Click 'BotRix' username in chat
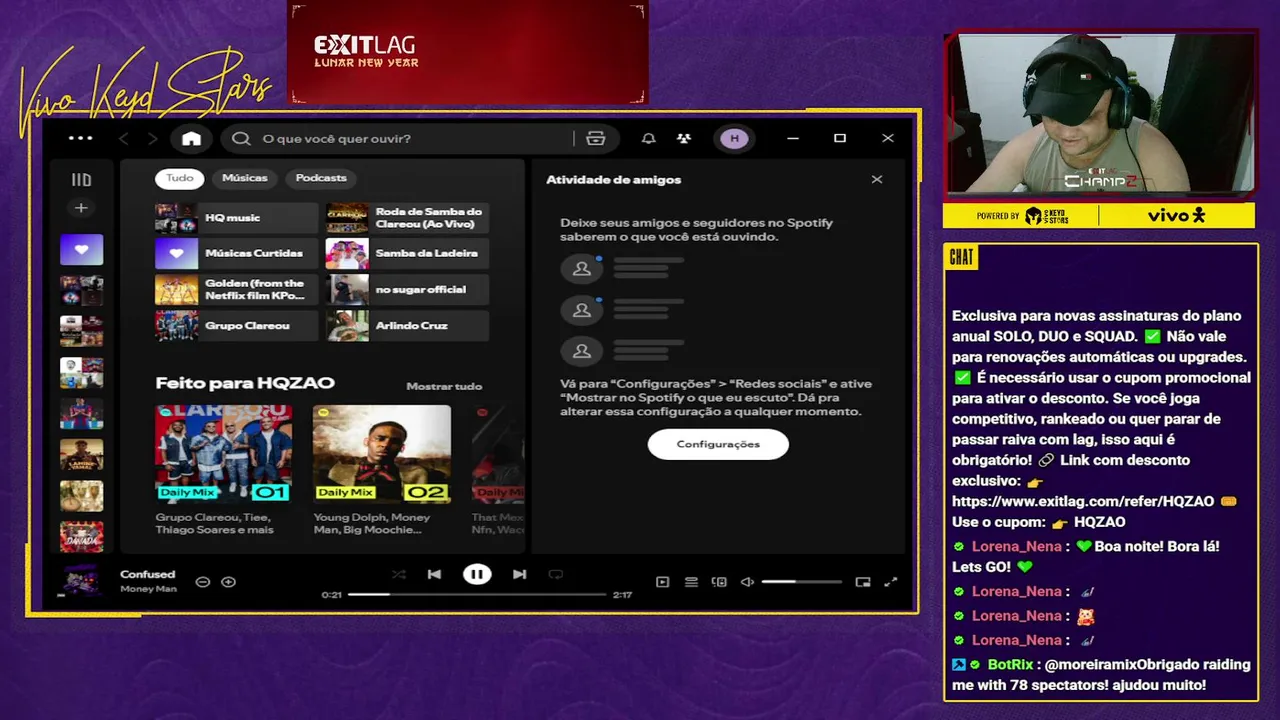The width and height of the screenshot is (1280, 720). point(1010,664)
